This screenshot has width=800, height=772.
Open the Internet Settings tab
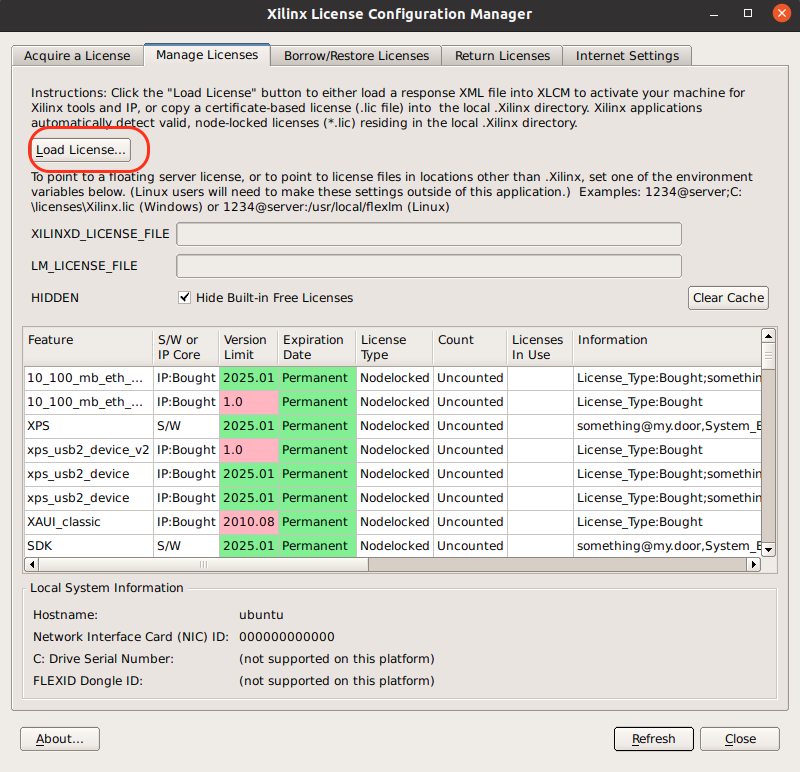click(627, 56)
